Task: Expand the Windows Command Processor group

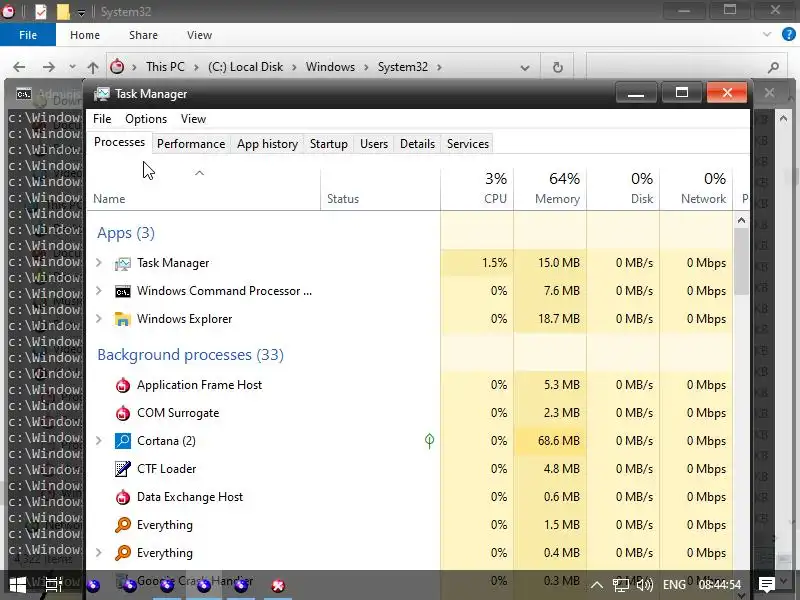Action: pos(99,291)
